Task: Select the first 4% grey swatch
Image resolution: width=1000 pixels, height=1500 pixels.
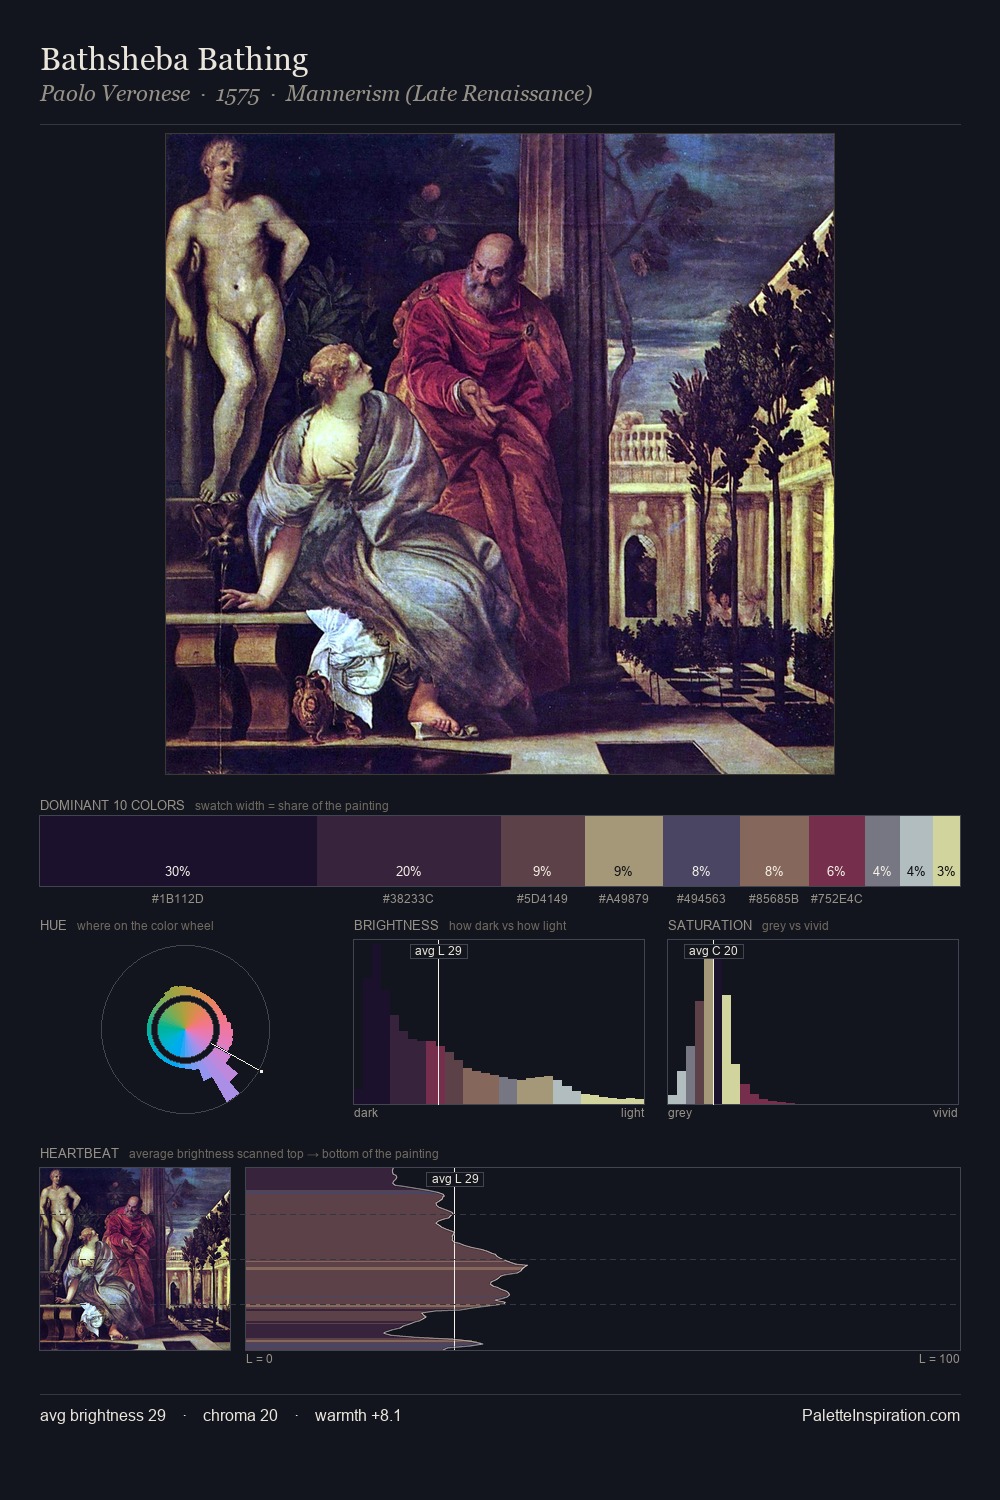Action: click(x=882, y=851)
